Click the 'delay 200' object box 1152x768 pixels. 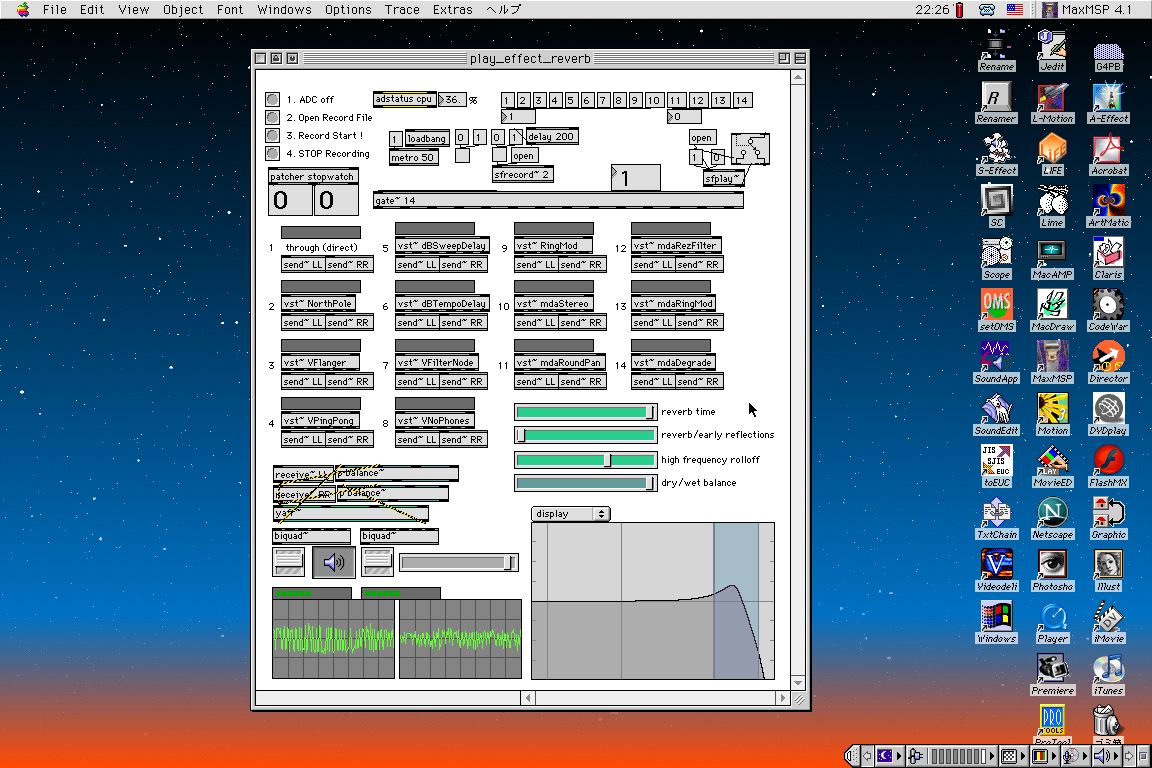click(x=551, y=137)
